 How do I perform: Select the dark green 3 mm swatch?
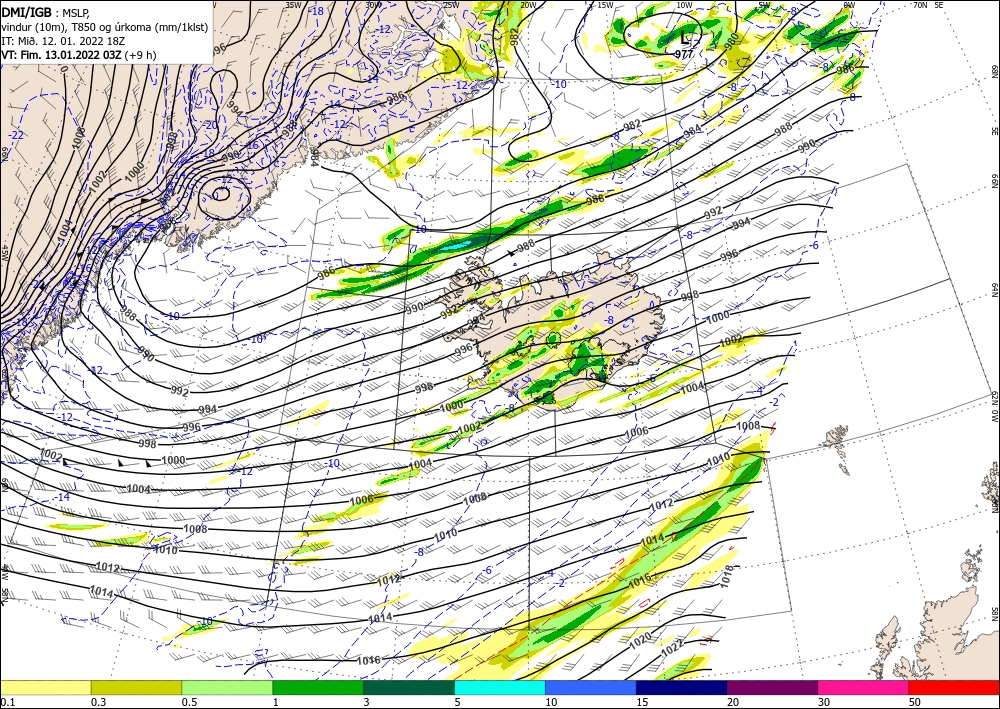tap(409, 687)
